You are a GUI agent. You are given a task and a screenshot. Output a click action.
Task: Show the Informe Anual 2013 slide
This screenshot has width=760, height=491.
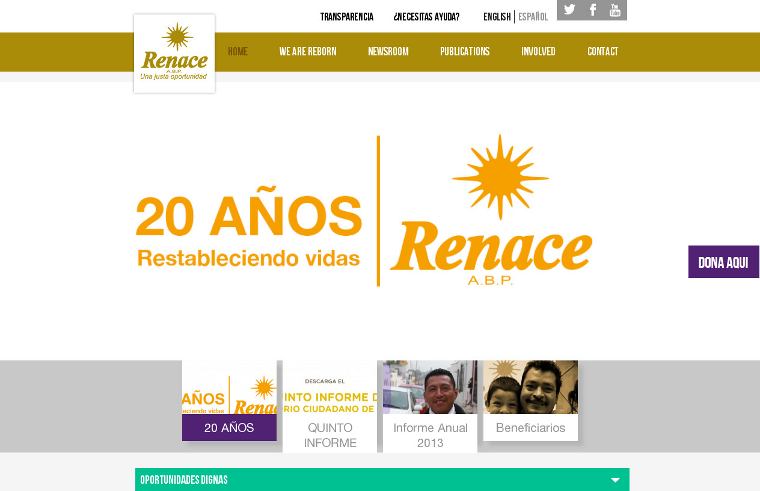[x=430, y=406]
